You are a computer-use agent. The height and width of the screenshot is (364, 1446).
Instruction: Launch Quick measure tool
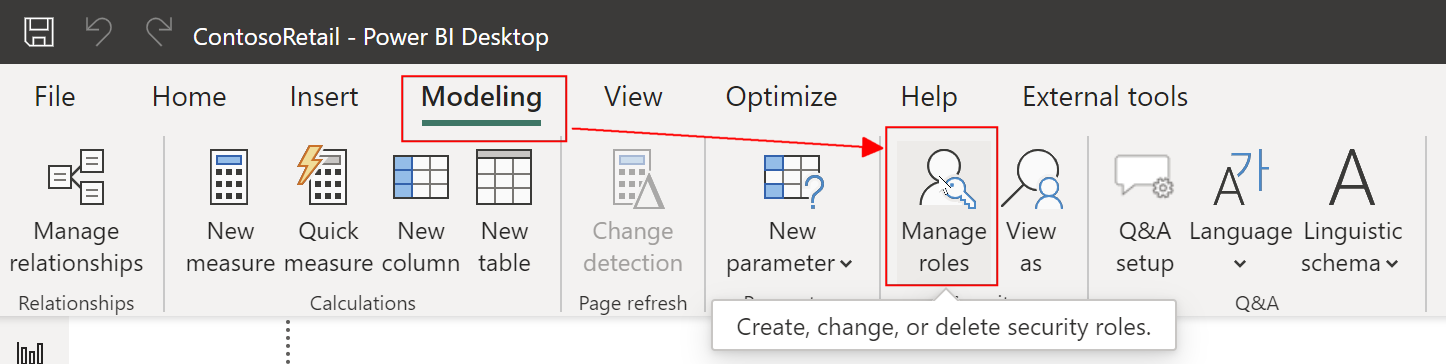pyautogui.click(x=329, y=212)
